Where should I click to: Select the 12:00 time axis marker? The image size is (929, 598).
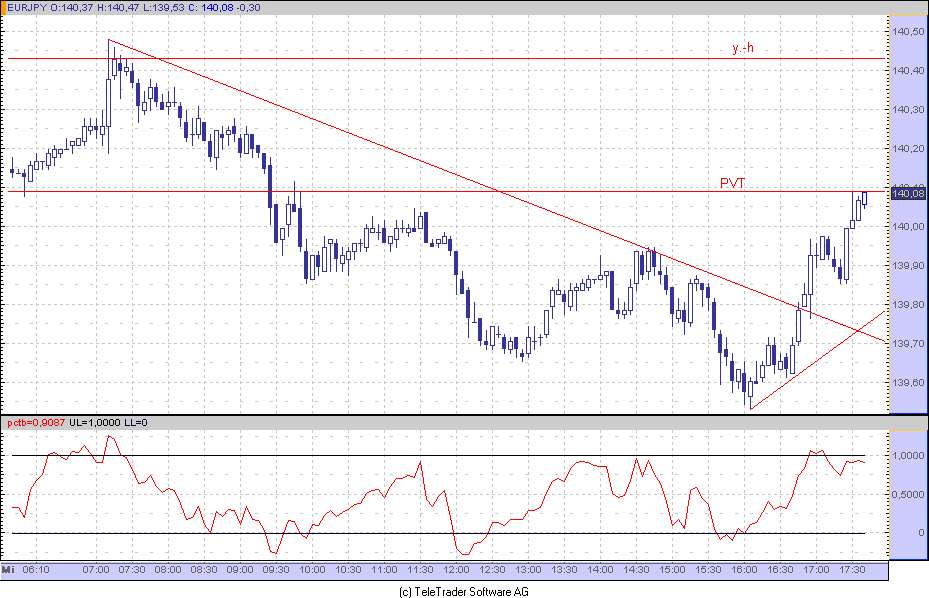pyautogui.click(x=456, y=569)
